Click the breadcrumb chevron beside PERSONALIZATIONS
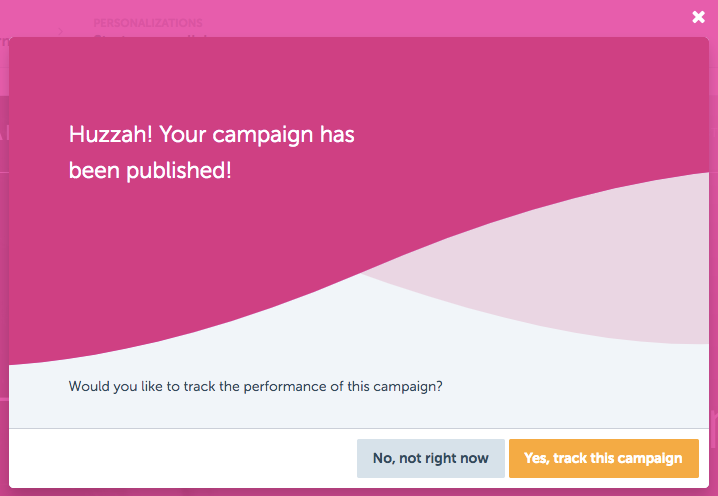Viewport: 718px width, 496px height. 60,32
